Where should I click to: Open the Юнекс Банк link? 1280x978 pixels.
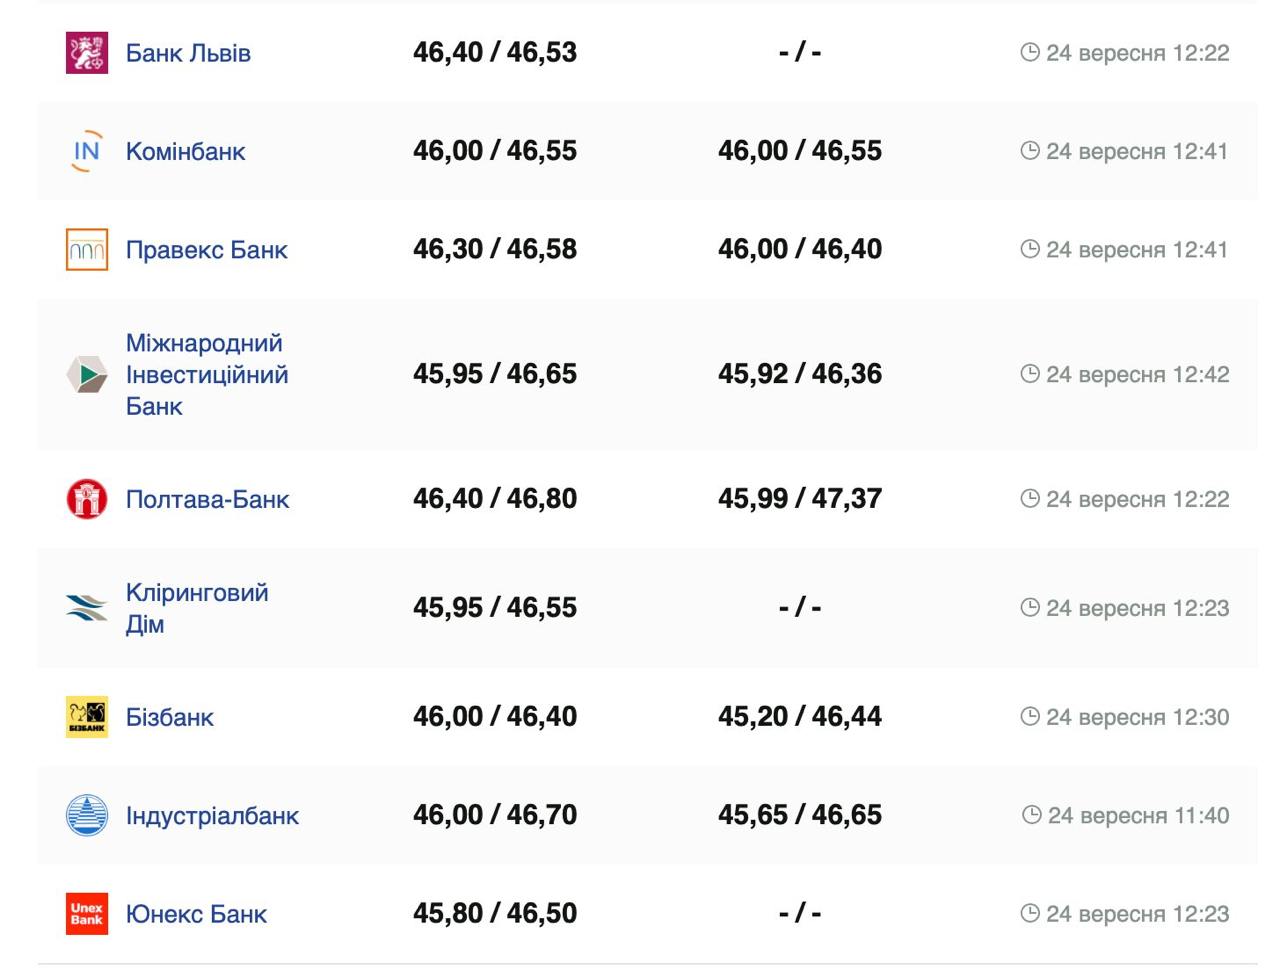click(x=196, y=914)
